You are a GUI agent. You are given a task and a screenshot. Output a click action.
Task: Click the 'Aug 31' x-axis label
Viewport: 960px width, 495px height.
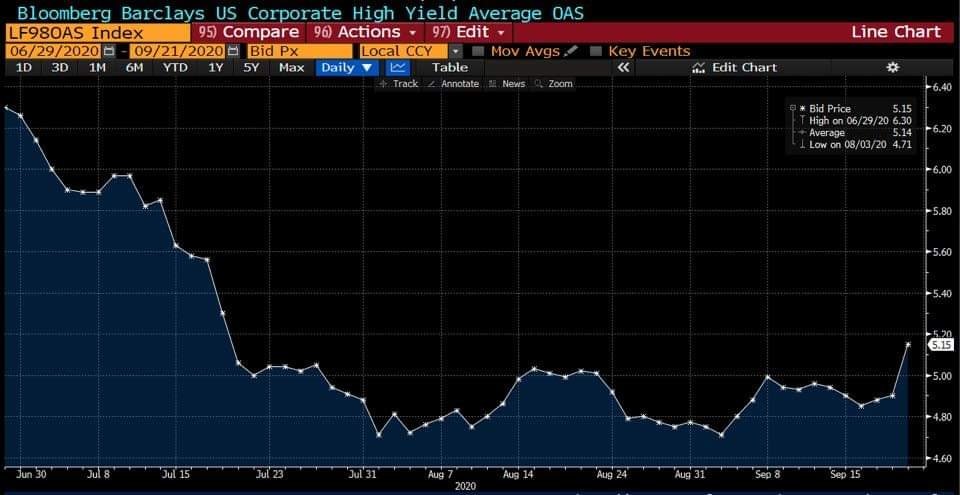[x=690, y=474]
